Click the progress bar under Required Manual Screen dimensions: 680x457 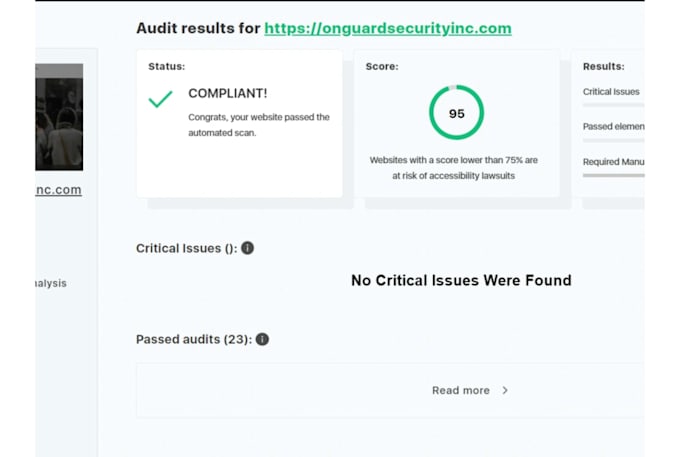tap(613, 175)
